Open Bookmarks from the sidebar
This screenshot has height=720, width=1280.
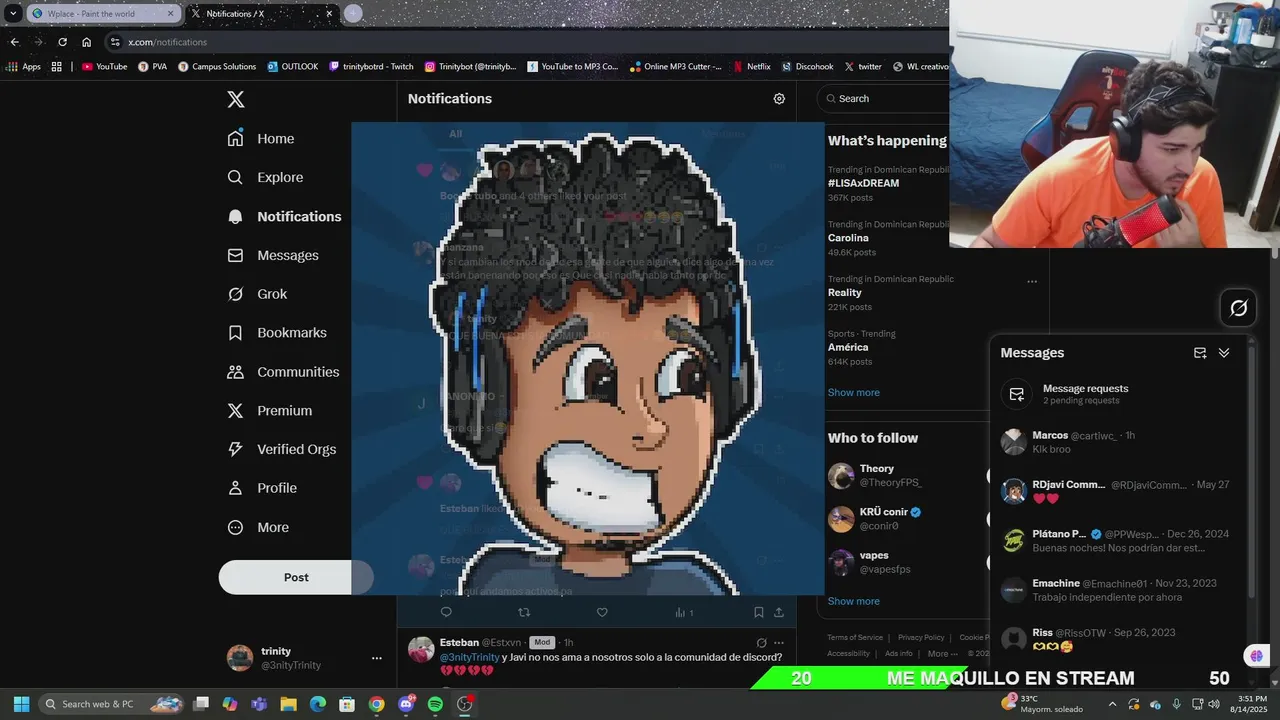click(277, 333)
